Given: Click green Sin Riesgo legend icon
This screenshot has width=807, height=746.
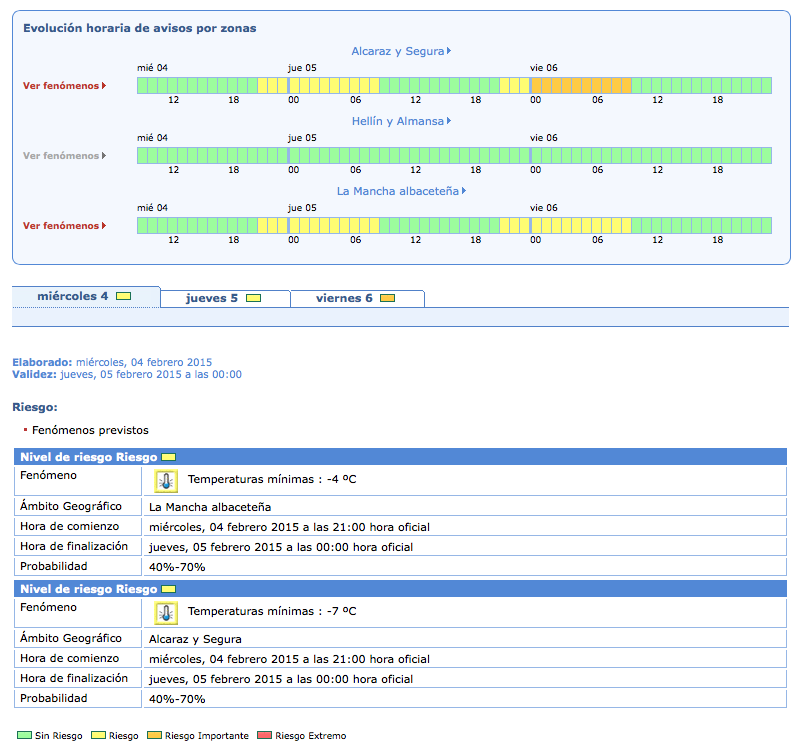Looking at the screenshot, I should [x=25, y=736].
